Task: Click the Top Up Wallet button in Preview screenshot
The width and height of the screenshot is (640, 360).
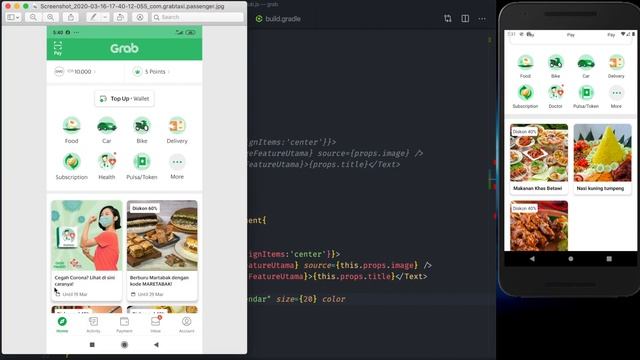Action: tap(124, 98)
